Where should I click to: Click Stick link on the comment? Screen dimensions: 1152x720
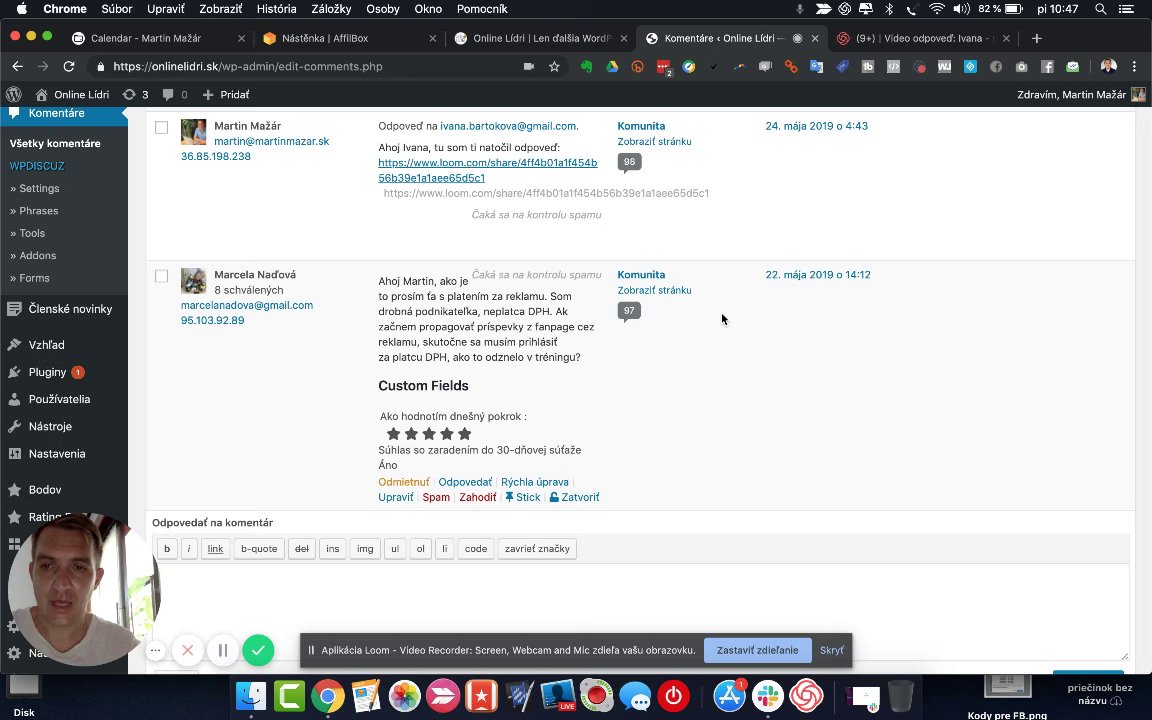tap(522, 497)
